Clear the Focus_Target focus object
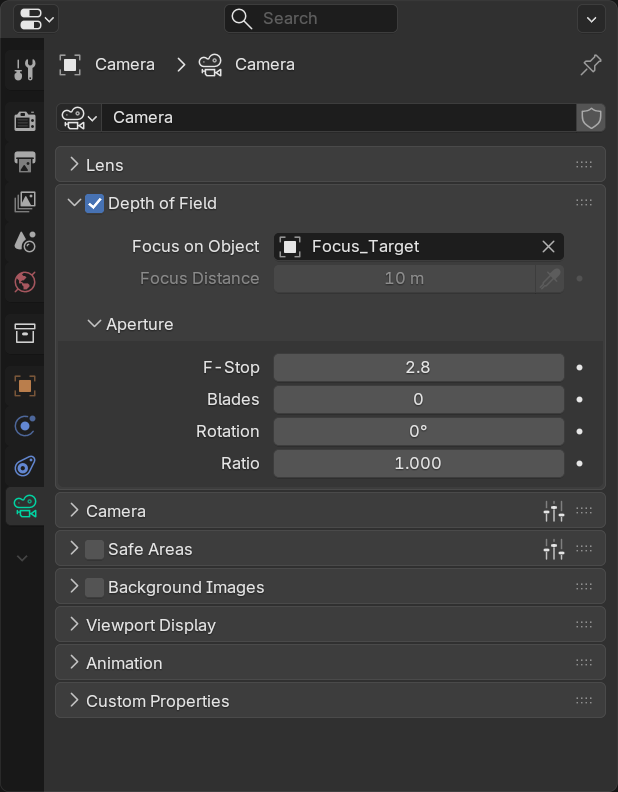 coord(548,246)
